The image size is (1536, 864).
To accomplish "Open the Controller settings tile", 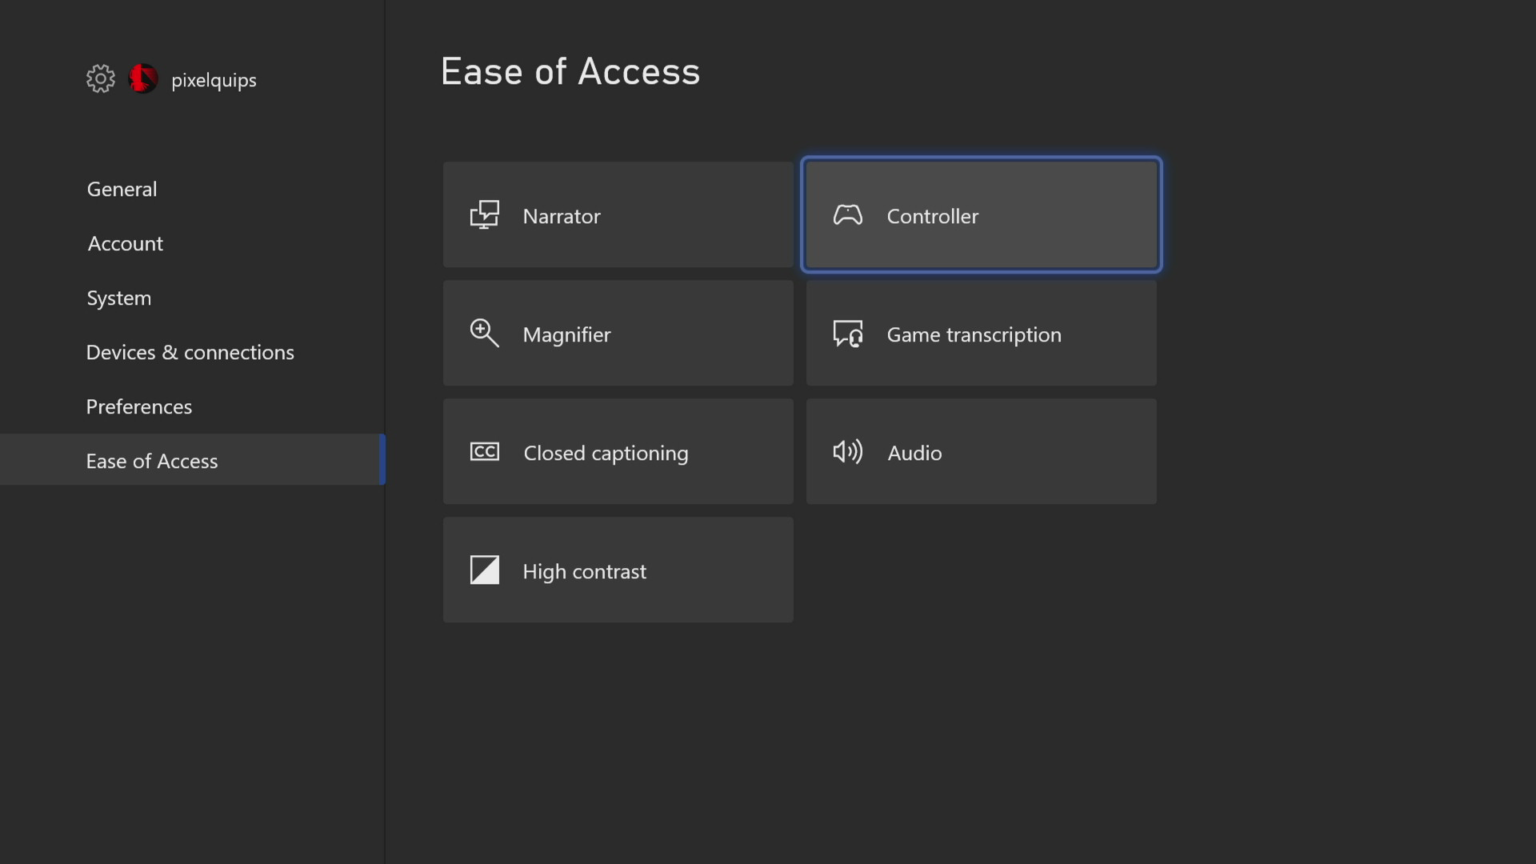I will point(980,215).
